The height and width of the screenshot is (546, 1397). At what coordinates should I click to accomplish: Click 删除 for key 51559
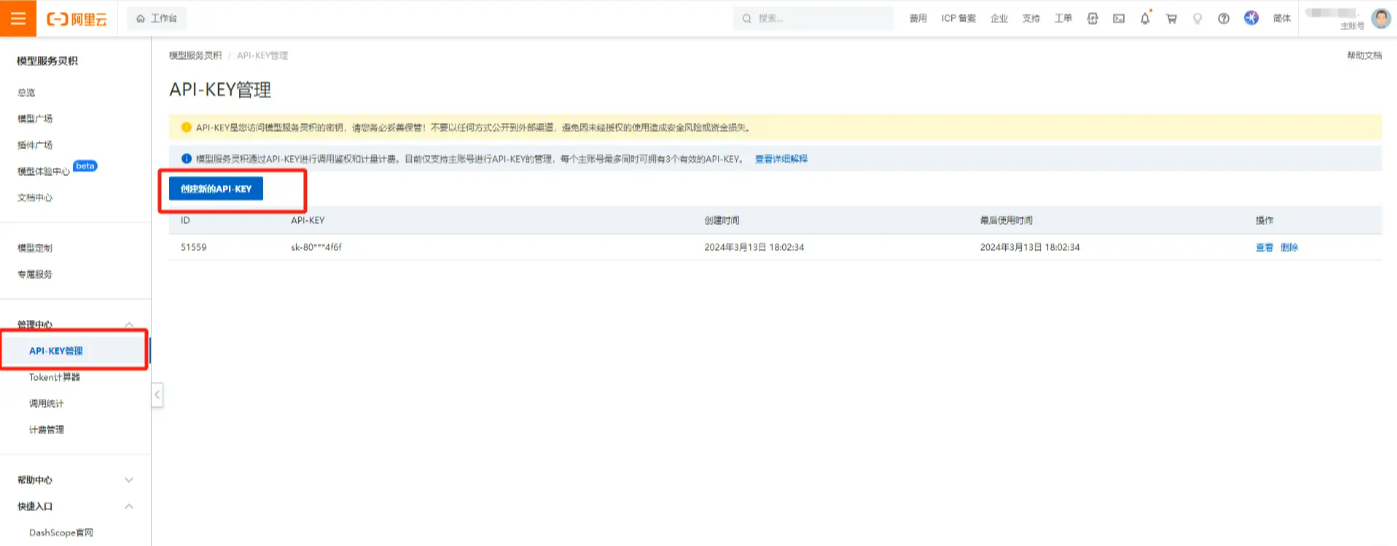[1289, 247]
